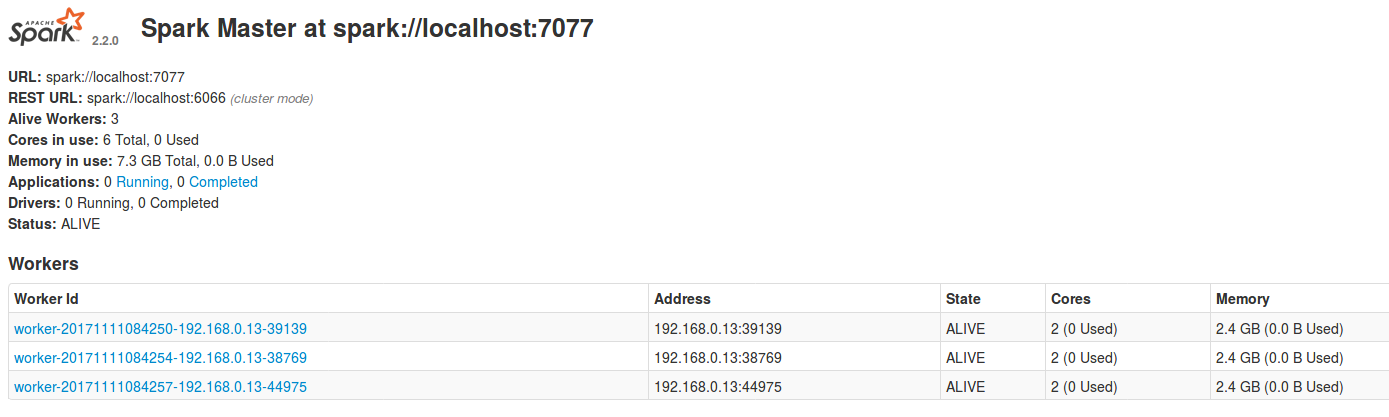The width and height of the screenshot is (1389, 417).
Task: Click the Workers section heading
Action: coord(43,264)
